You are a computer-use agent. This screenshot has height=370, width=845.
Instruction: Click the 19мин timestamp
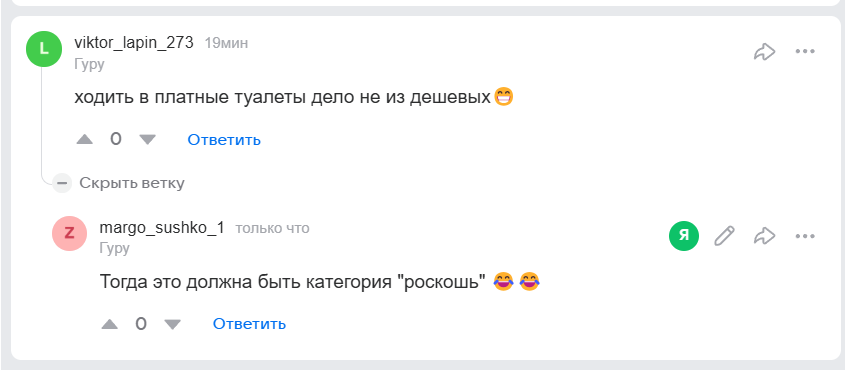click(226, 44)
